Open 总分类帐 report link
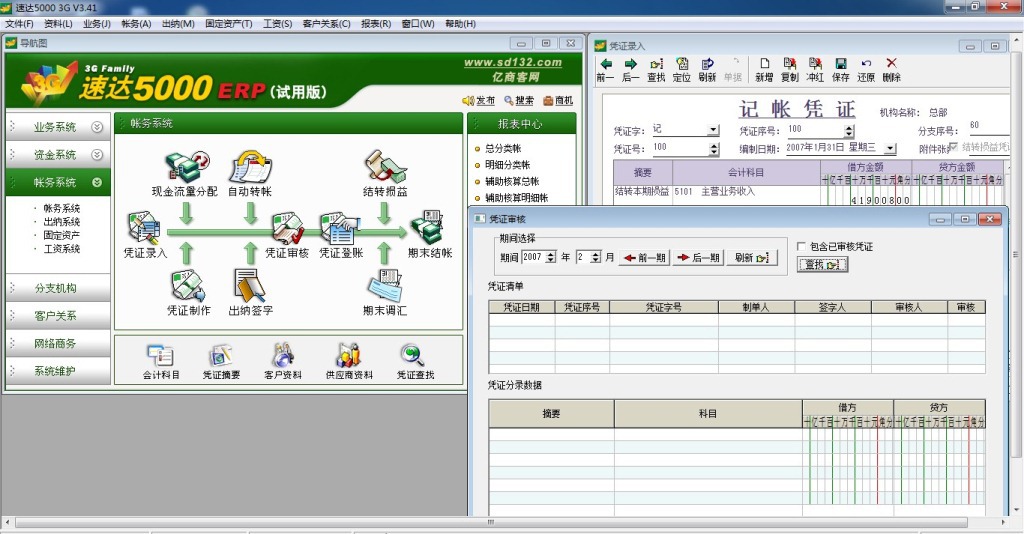This screenshot has width=1024, height=534. 503,149
